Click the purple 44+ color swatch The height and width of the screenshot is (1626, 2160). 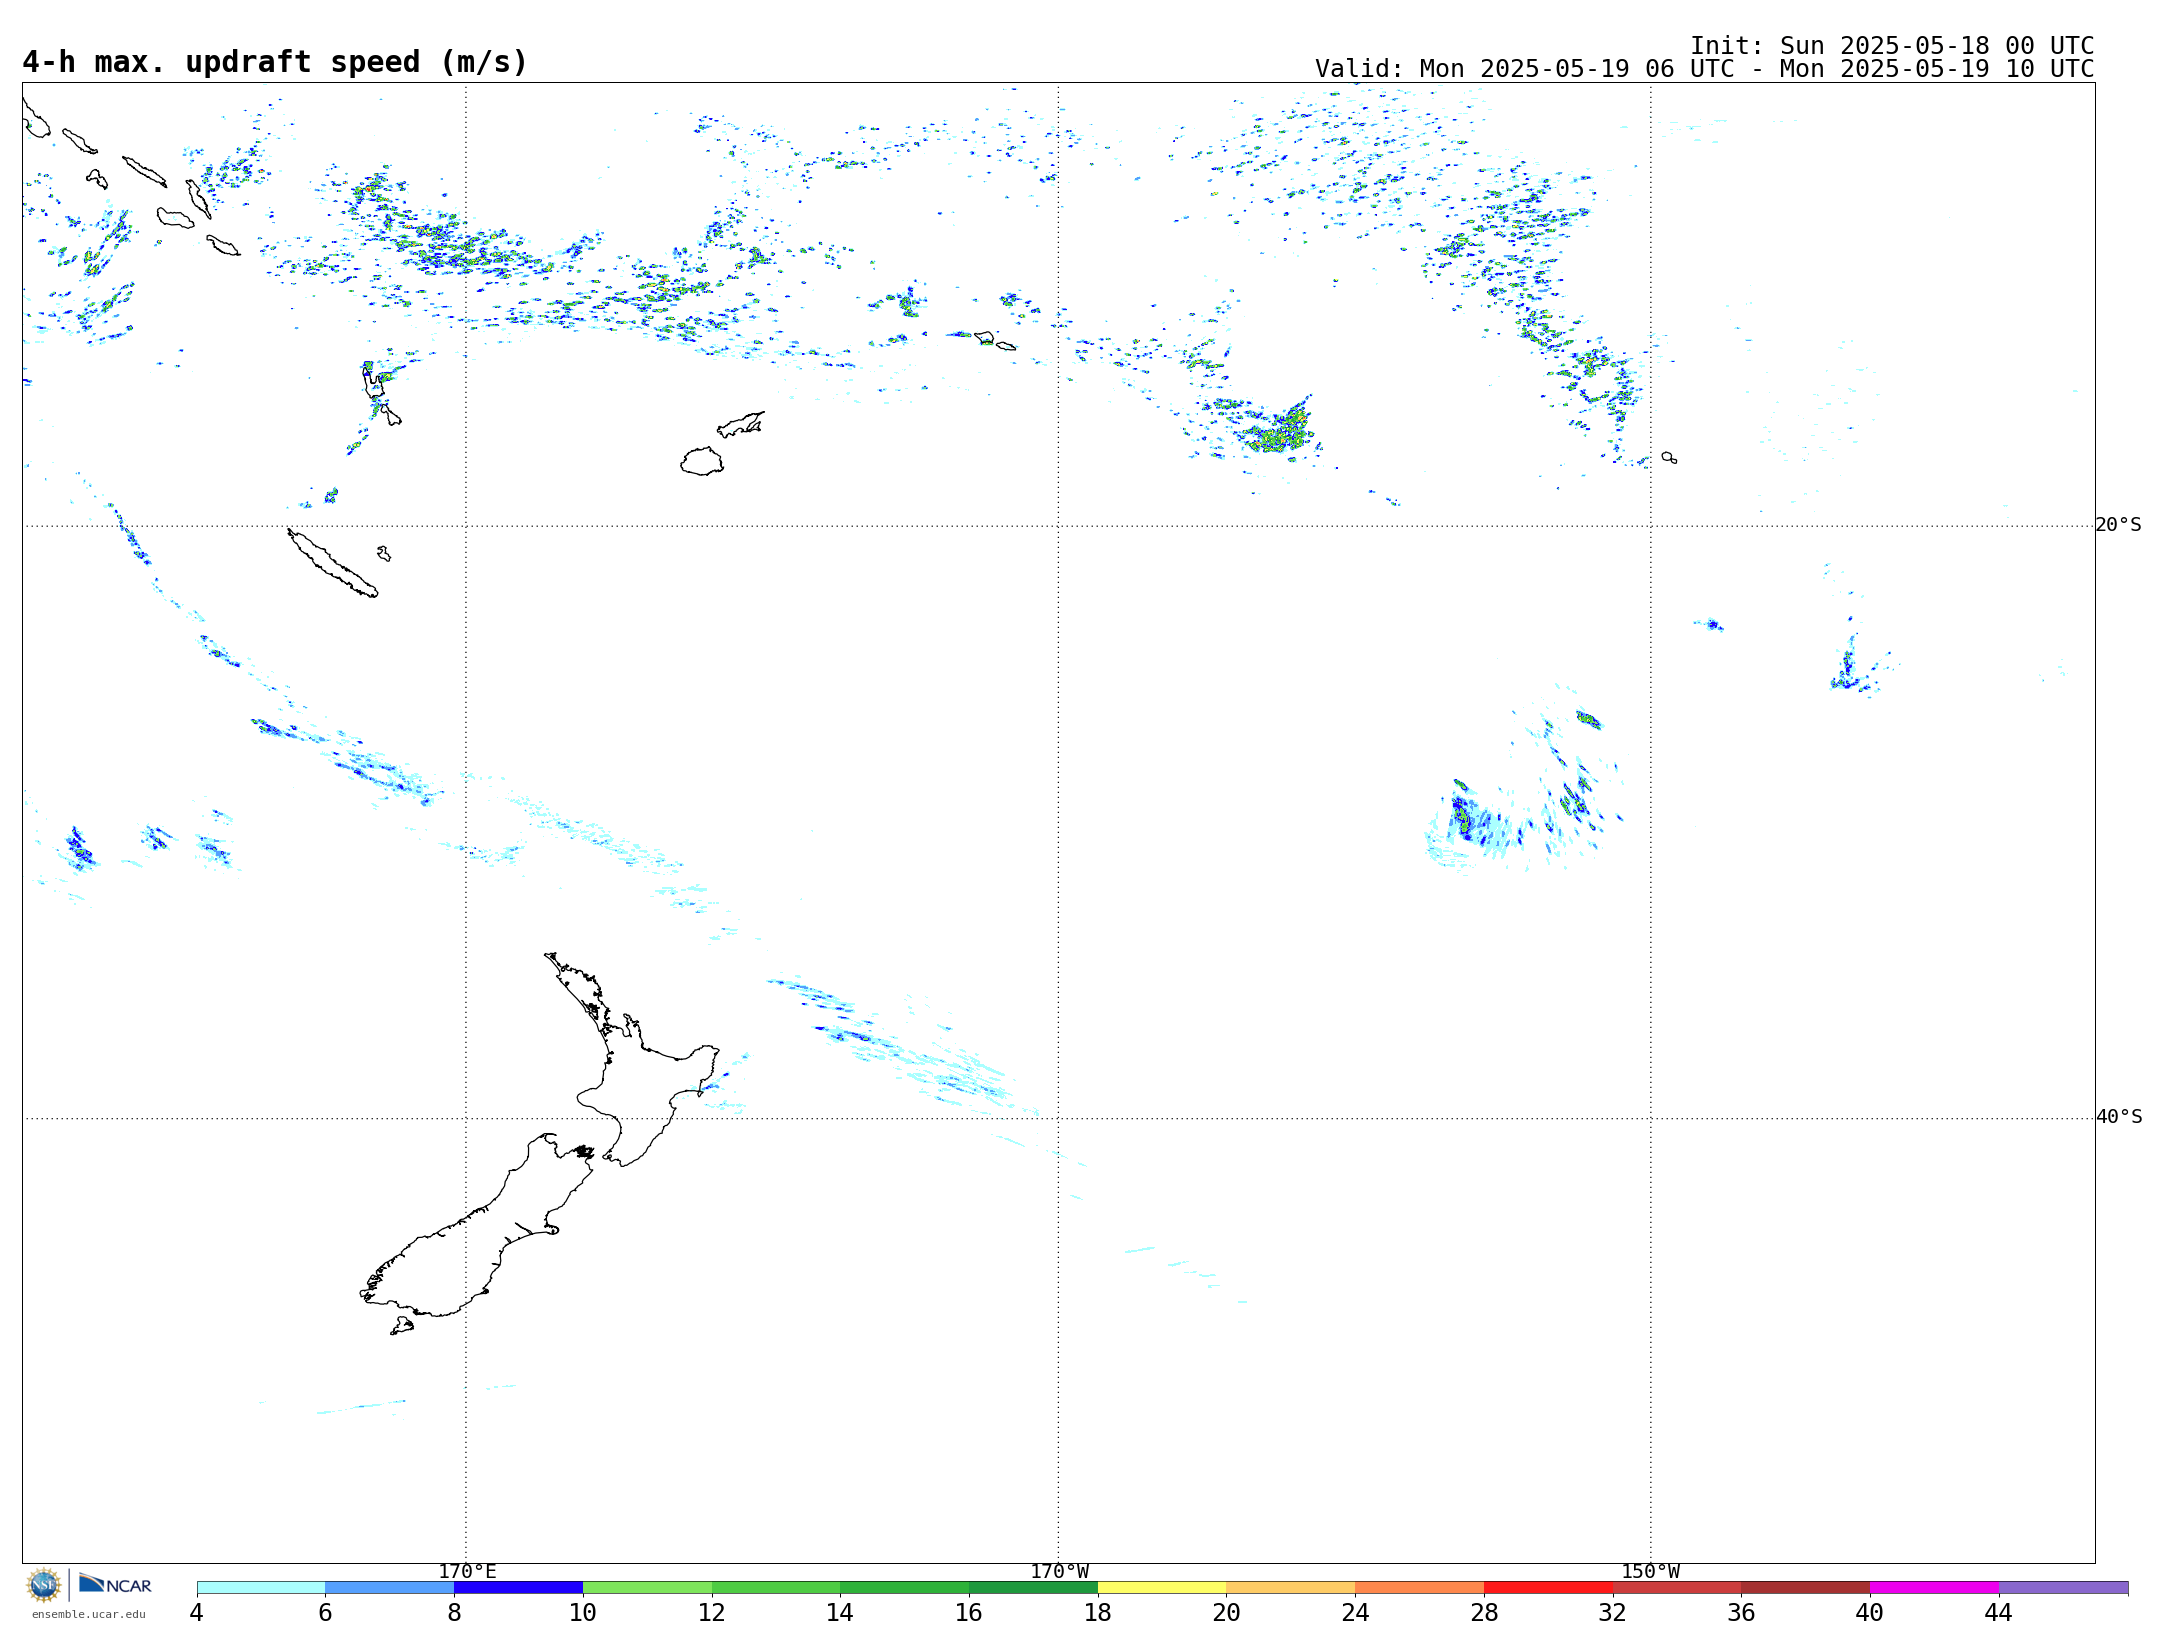(2064, 1587)
